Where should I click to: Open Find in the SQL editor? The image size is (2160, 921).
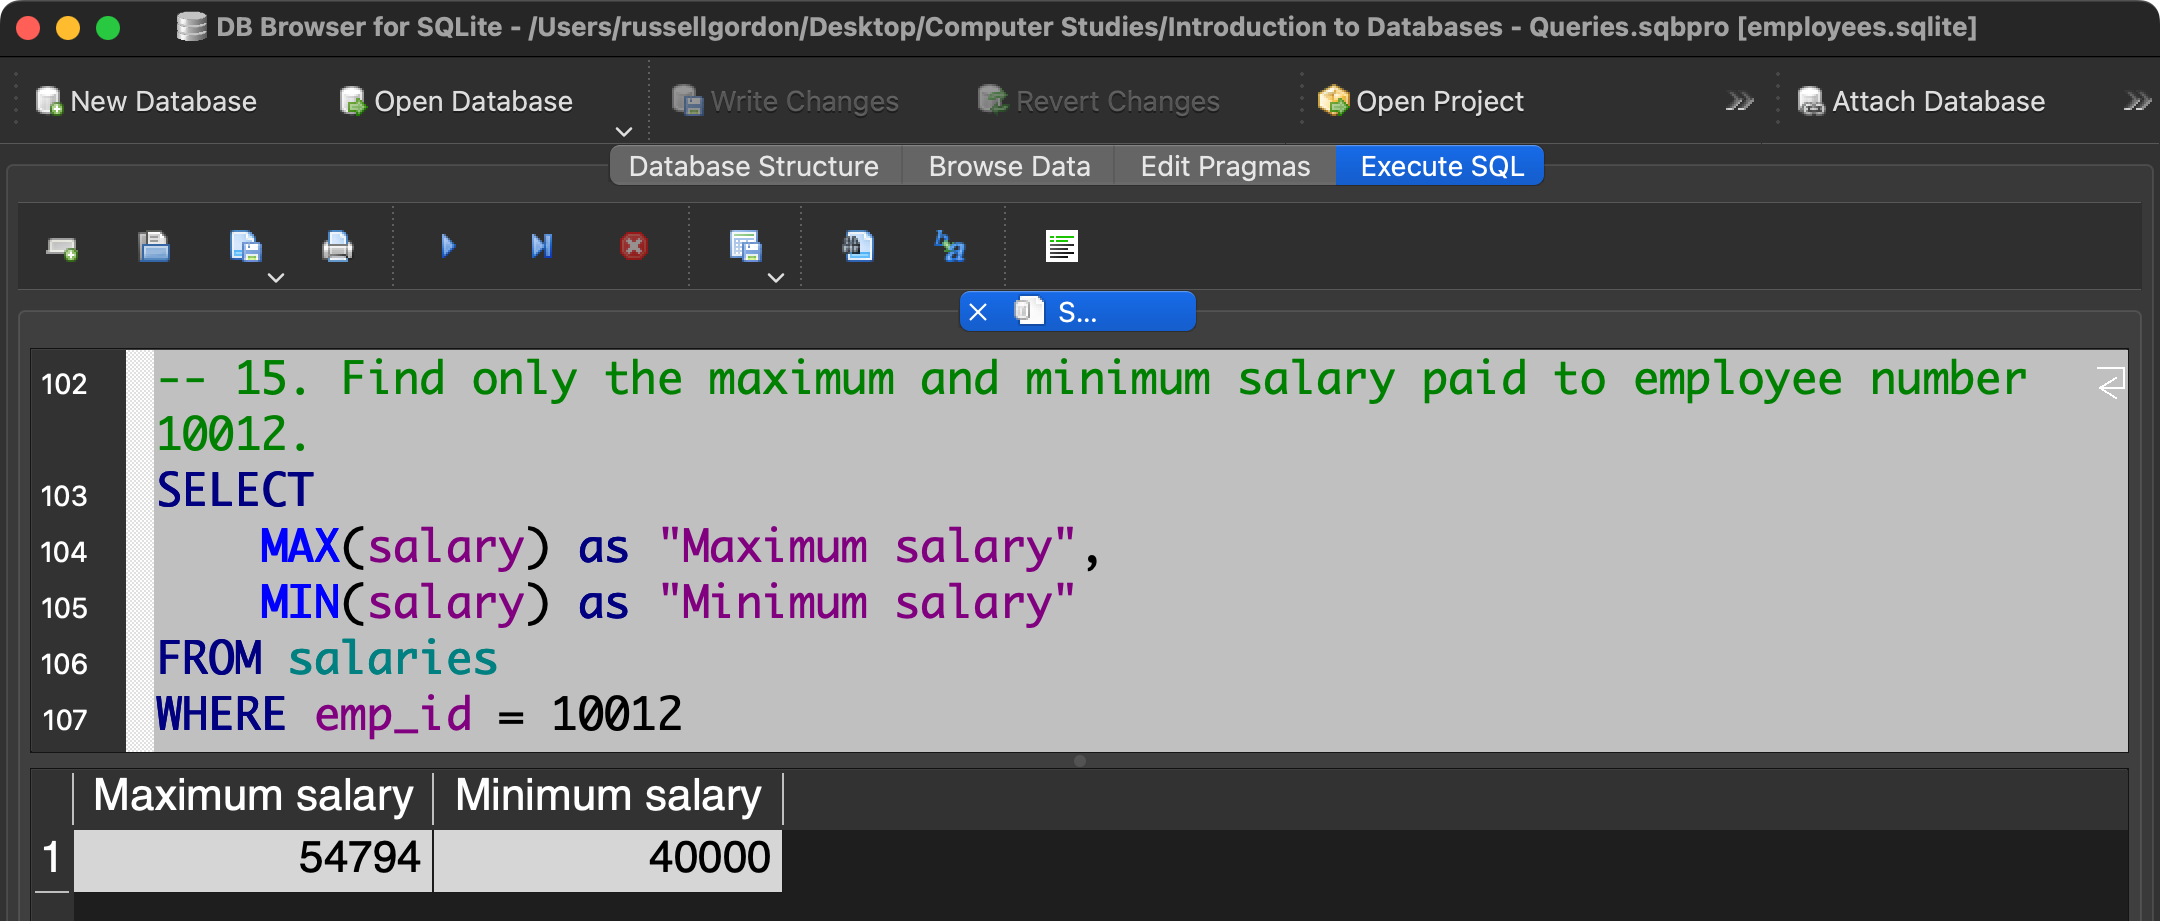858,246
